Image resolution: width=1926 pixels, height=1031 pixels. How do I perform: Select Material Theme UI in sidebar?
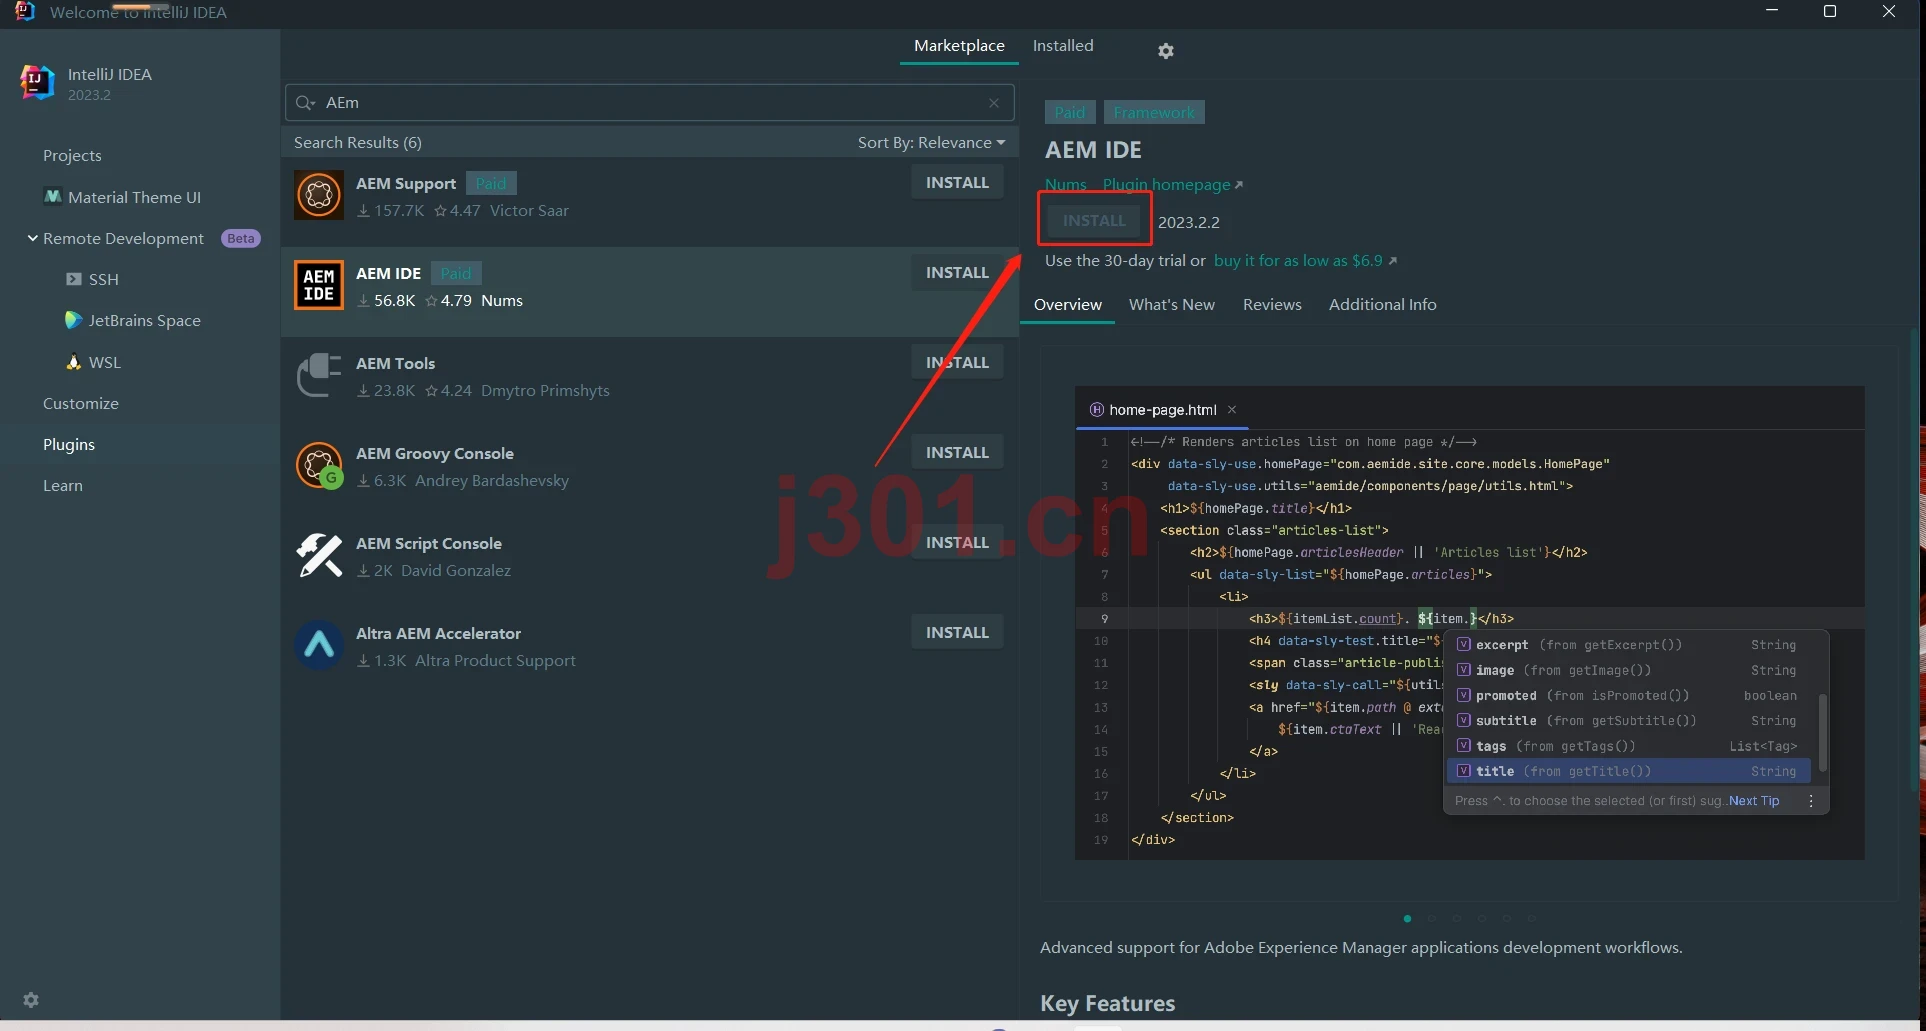[134, 197]
